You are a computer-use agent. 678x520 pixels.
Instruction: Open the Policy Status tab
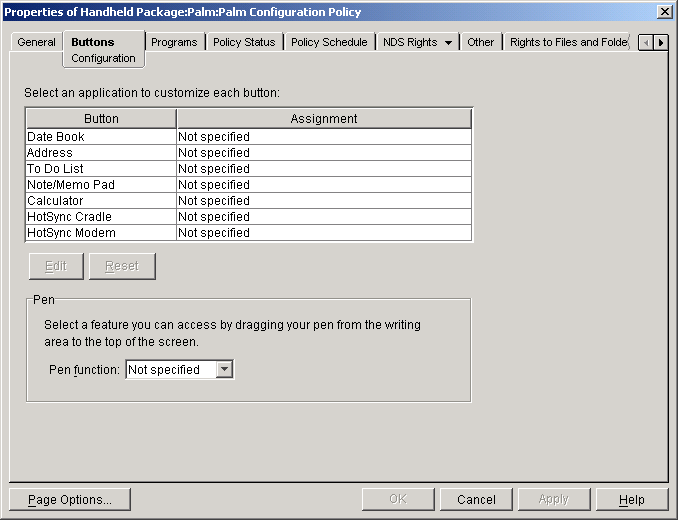pos(244,42)
